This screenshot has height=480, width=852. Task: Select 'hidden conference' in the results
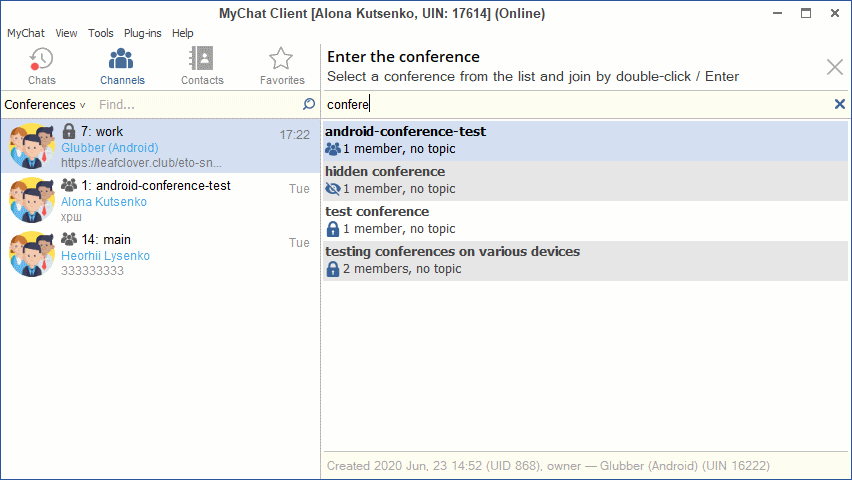click(x=586, y=181)
